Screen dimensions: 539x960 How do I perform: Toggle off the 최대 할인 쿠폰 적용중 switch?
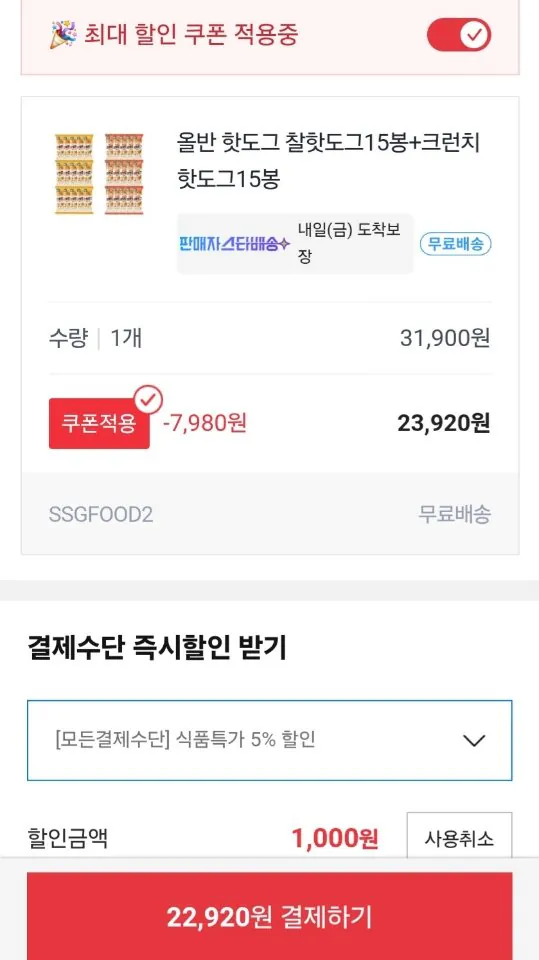pos(459,34)
